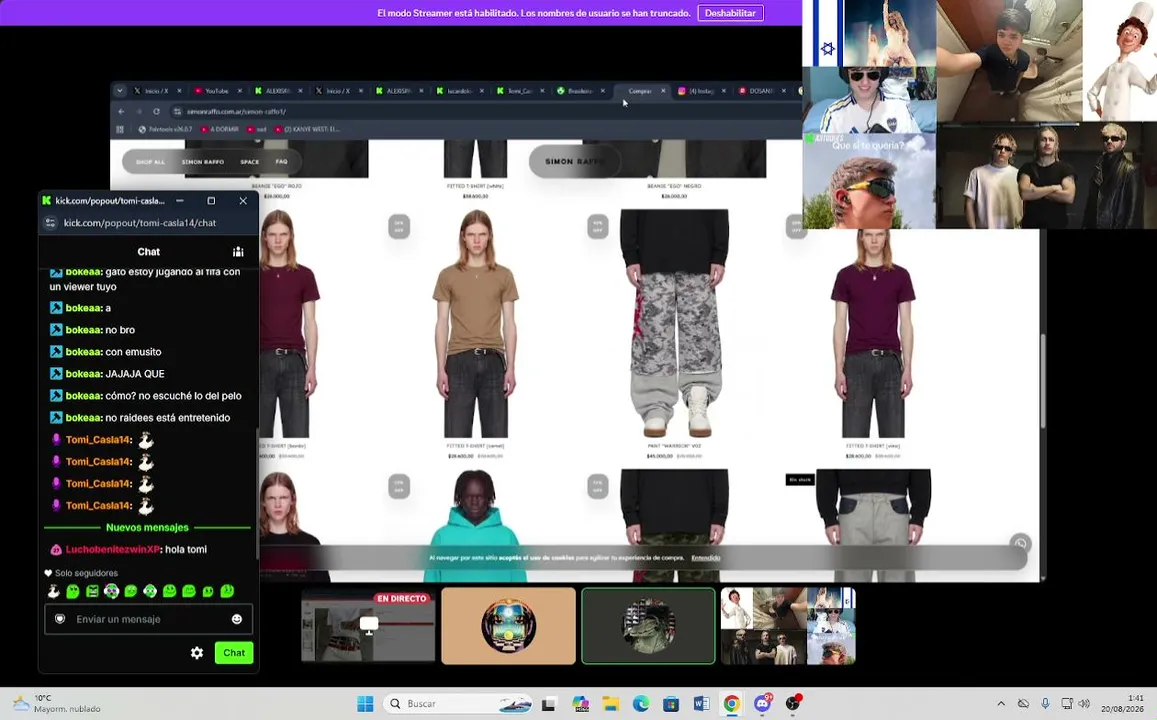Open clock and date showing 1:41

click(1123, 704)
